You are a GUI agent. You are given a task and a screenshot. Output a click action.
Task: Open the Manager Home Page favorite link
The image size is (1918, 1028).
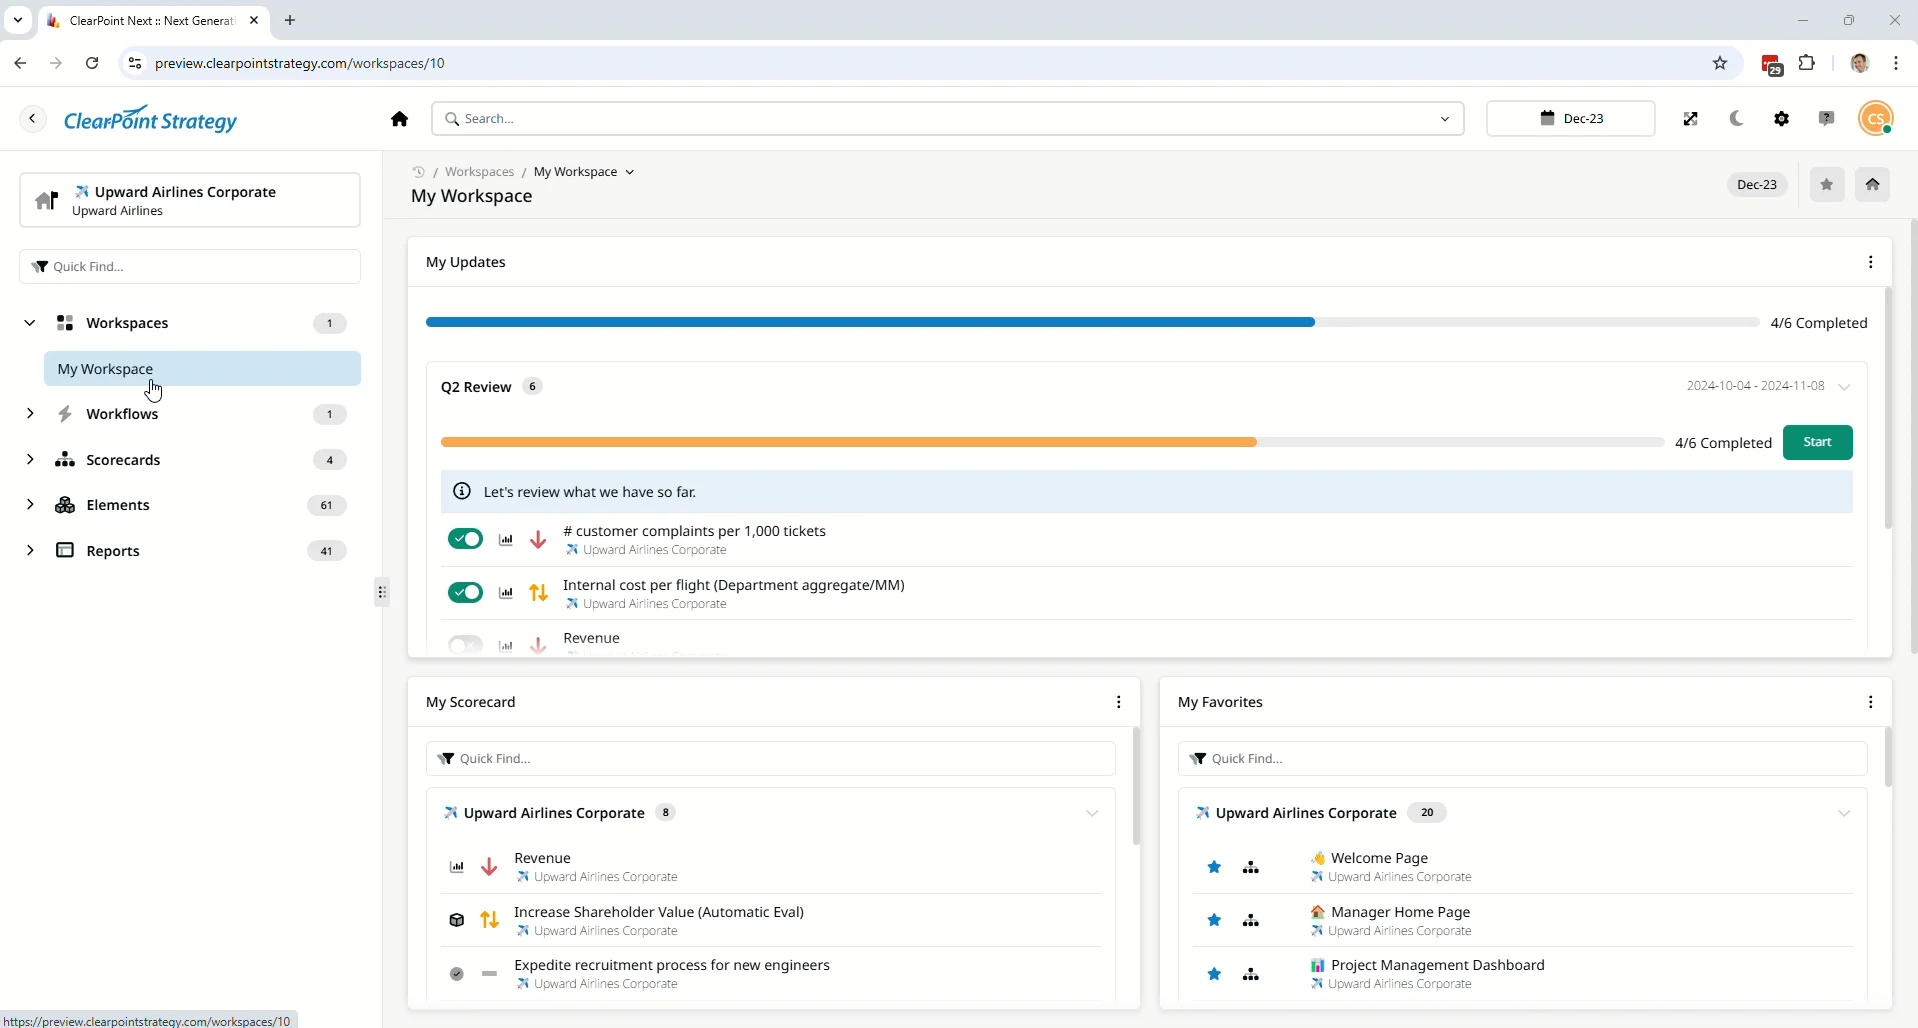click(x=1400, y=912)
